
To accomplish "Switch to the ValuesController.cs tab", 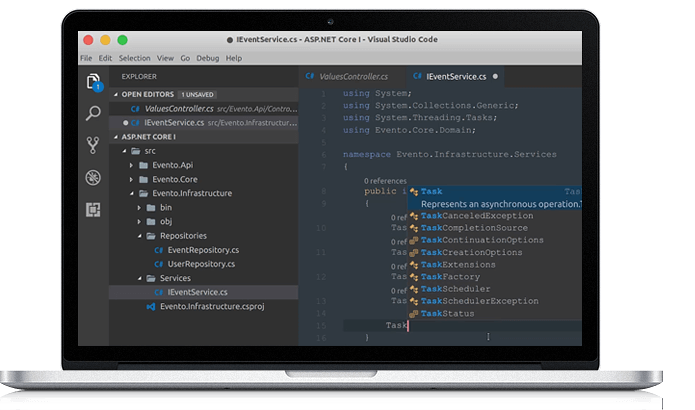I will point(348,76).
